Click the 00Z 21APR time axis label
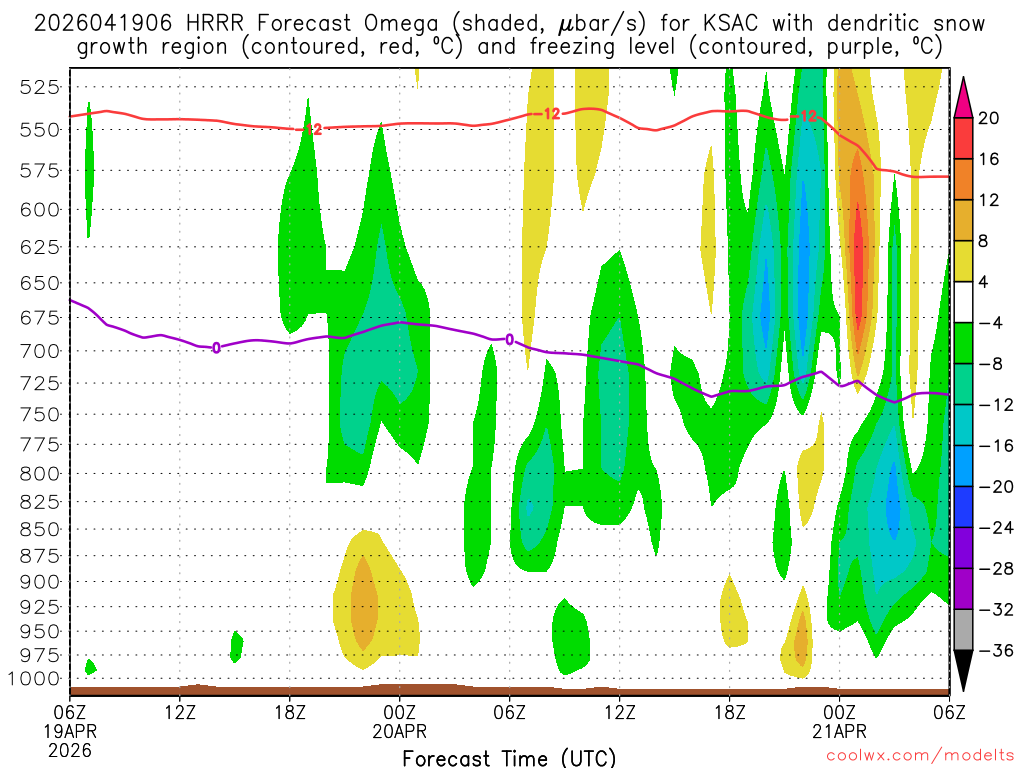 (839, 721)
